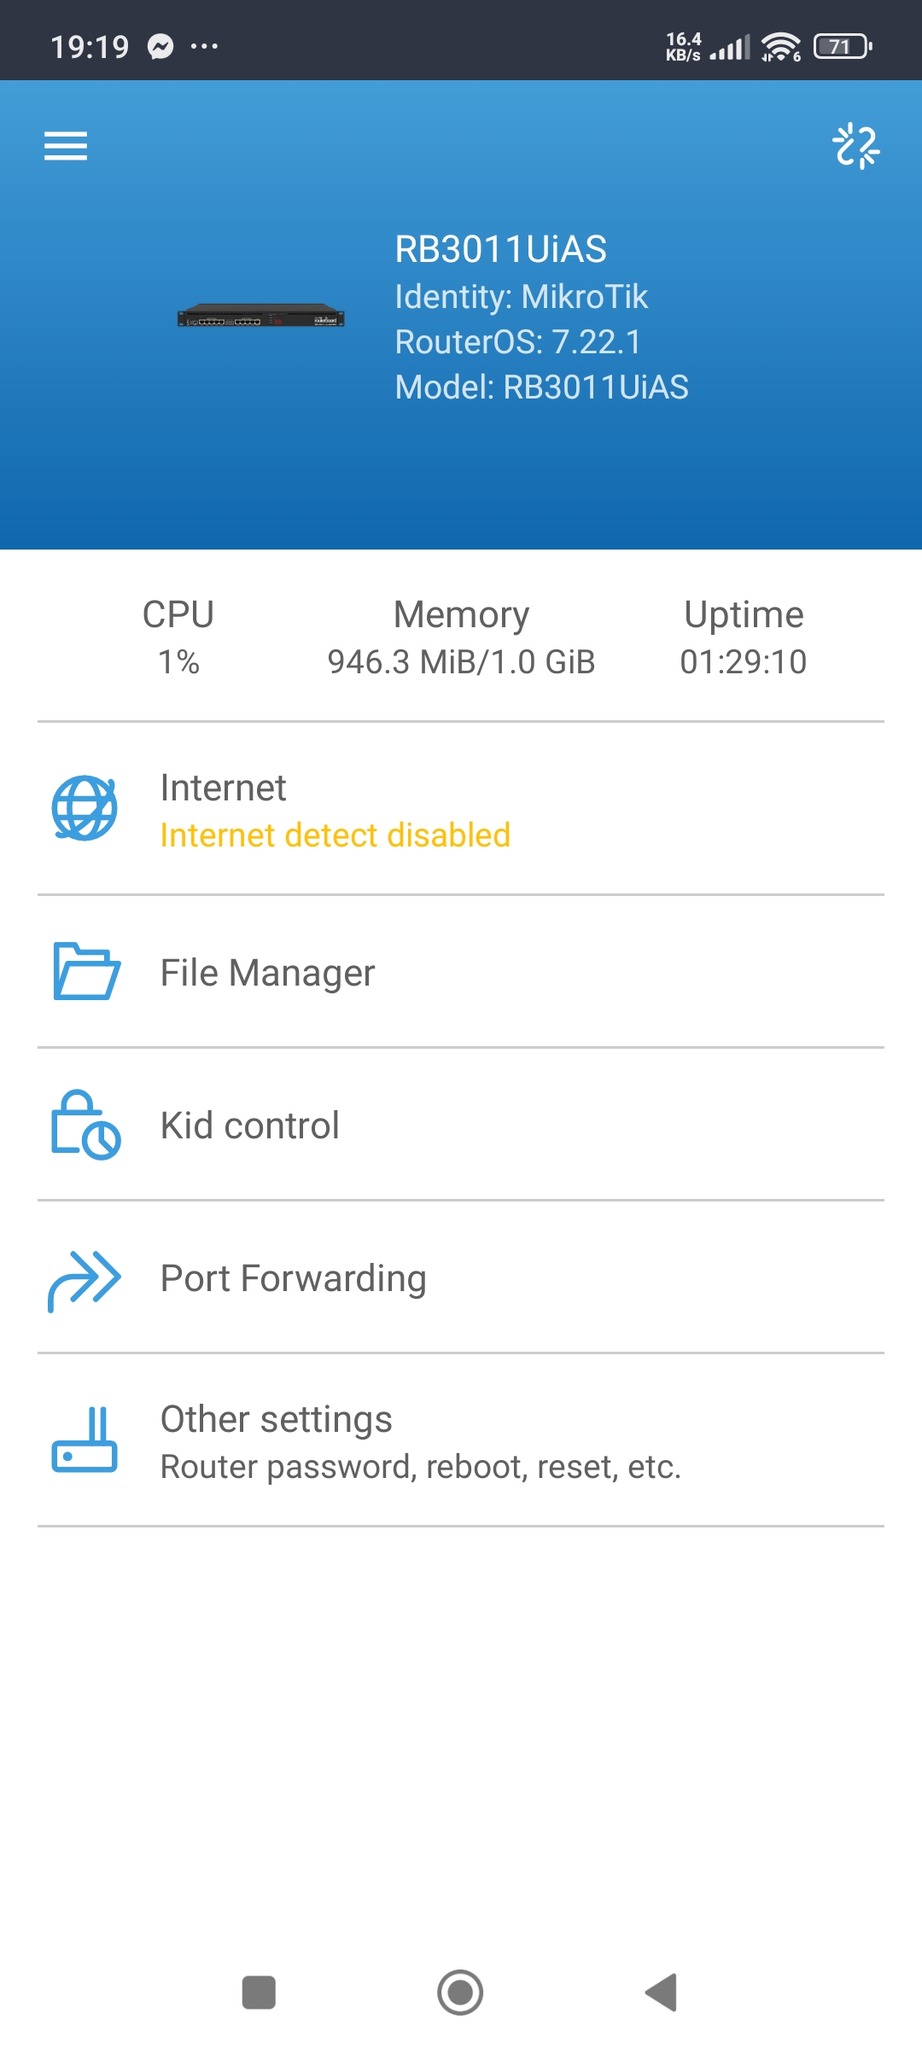922x2048 pixels.
Task: Open the Kid control menu entry
Action: click(x=250, y=1126)
